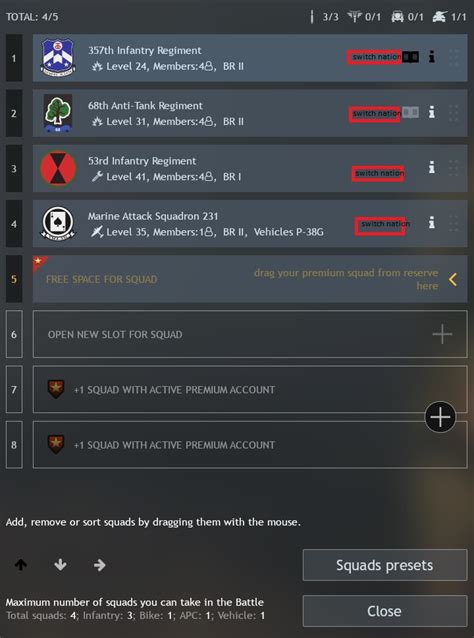Open info for 357th Infantry Regiment

432,57
